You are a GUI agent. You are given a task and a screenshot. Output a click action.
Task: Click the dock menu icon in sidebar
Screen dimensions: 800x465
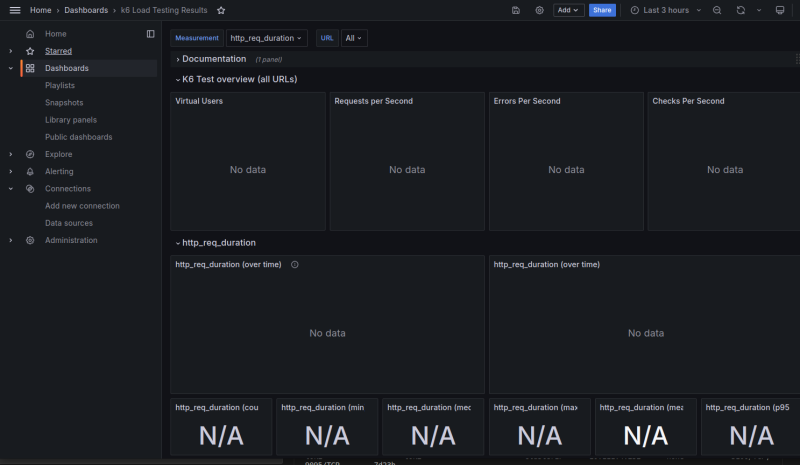[x=151, y=34]
